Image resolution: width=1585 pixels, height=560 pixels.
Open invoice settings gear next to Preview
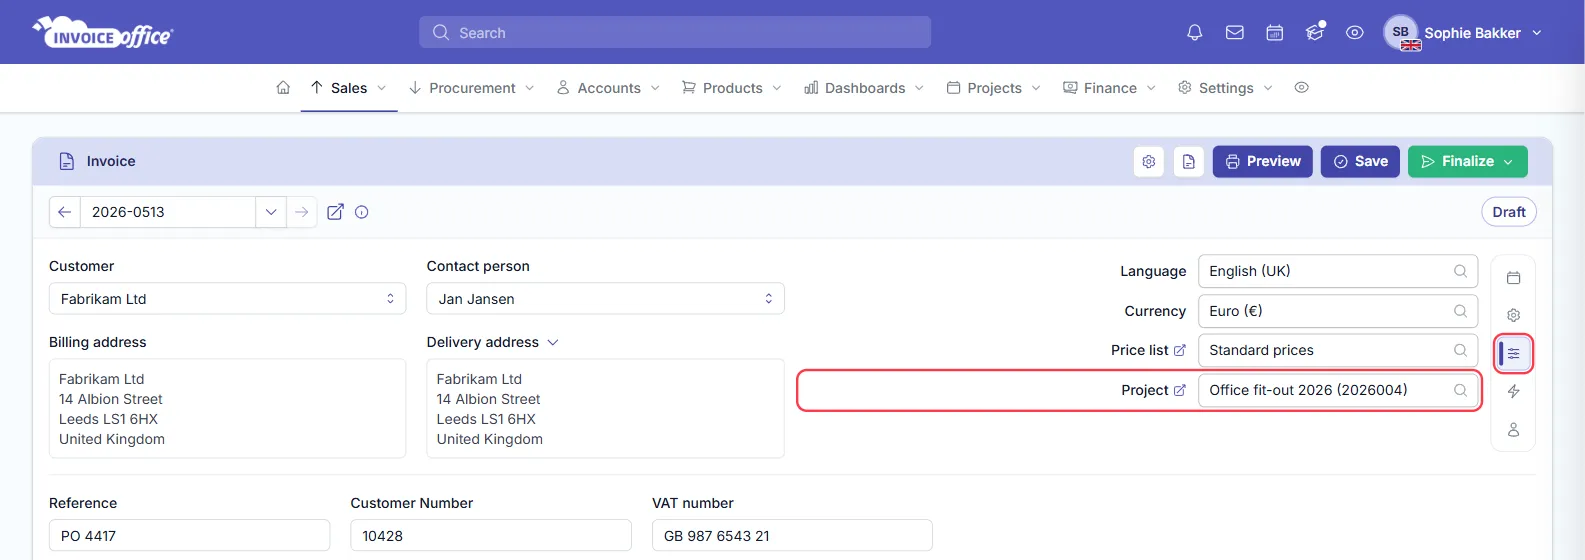point(1149,162)
